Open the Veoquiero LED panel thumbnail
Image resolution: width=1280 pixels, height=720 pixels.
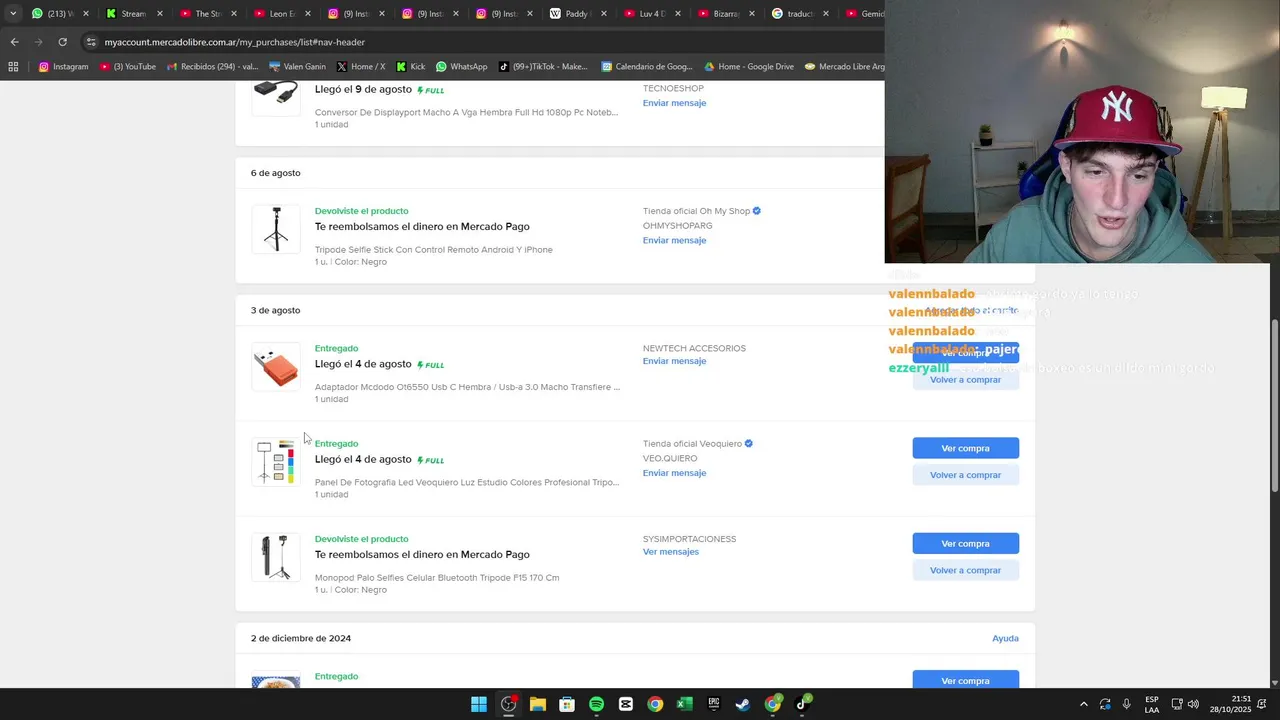click(276, 461)
